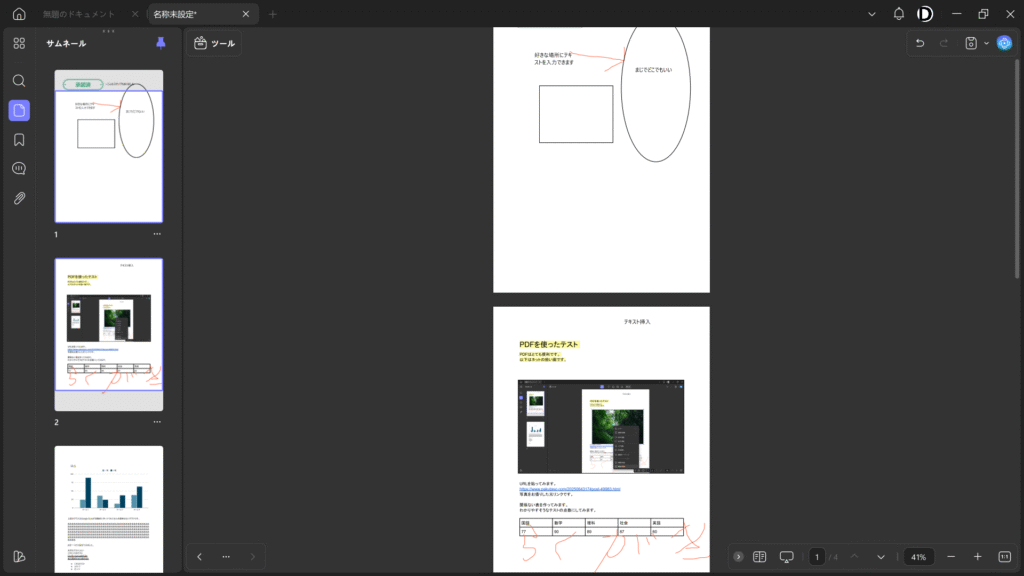1024x576 pixels.
Task: Open page 1 thumbnail options menu
Action: coord(157,234)
